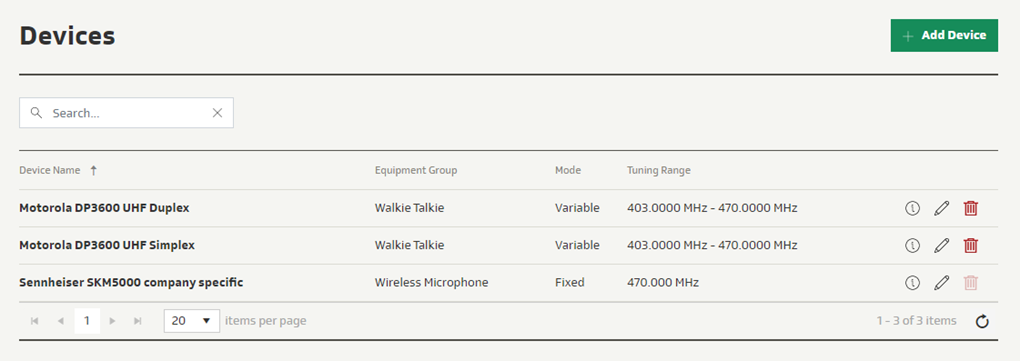The image size is (1020, 361).
Task: Delete the Motorola DP3600 UHF Duplex device
Action: click(x=971, y=208)
